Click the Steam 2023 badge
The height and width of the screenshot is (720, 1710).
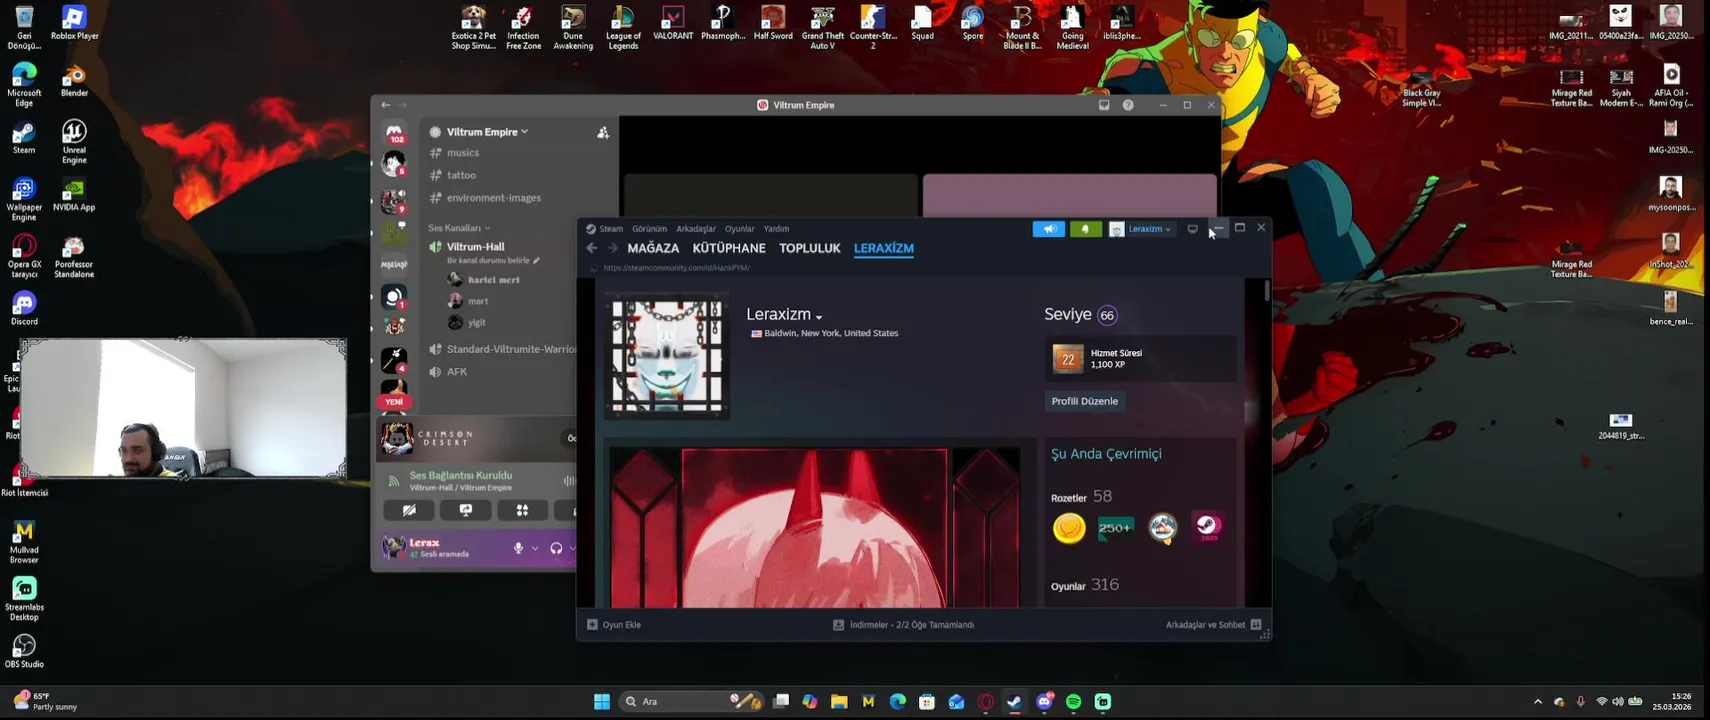point(1208,527)
